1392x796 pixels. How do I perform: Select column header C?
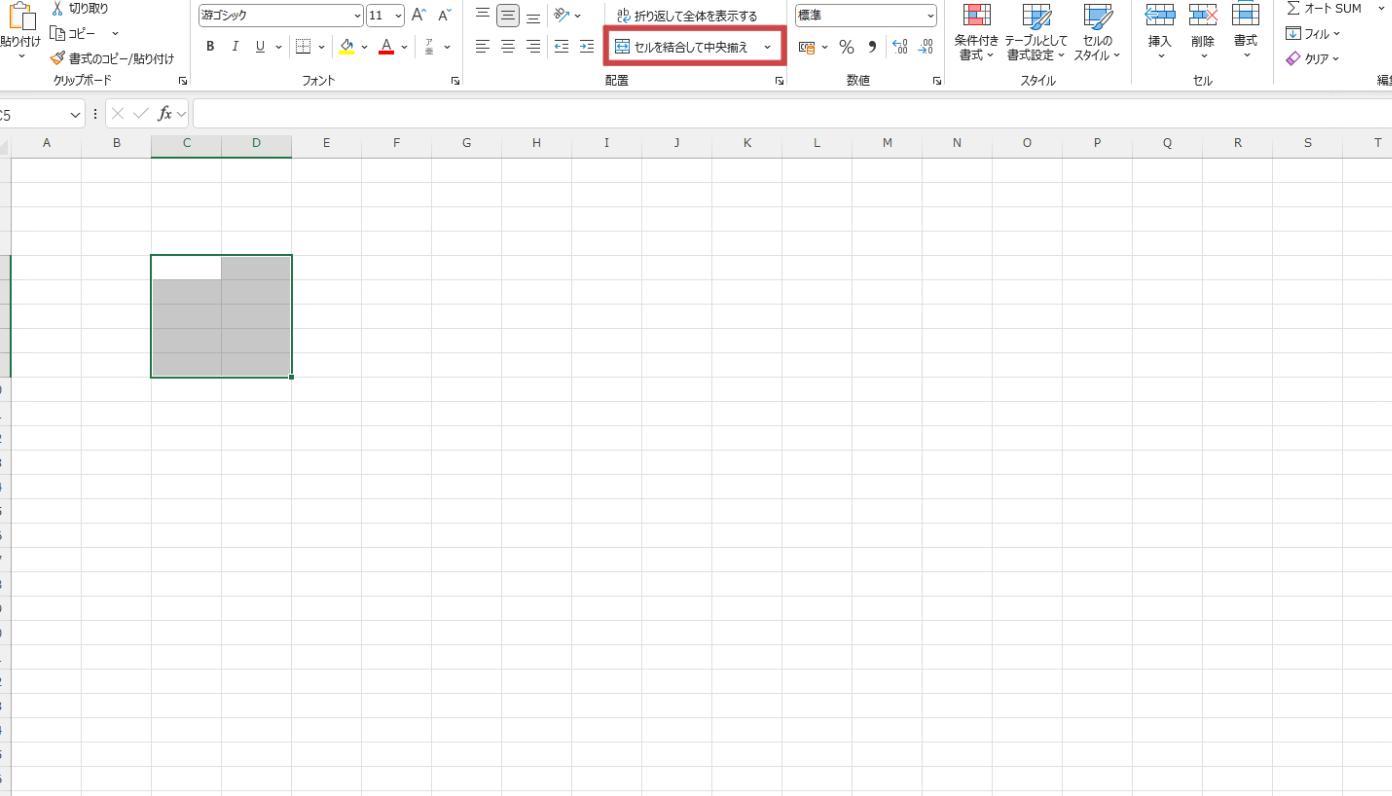point(186,144)
